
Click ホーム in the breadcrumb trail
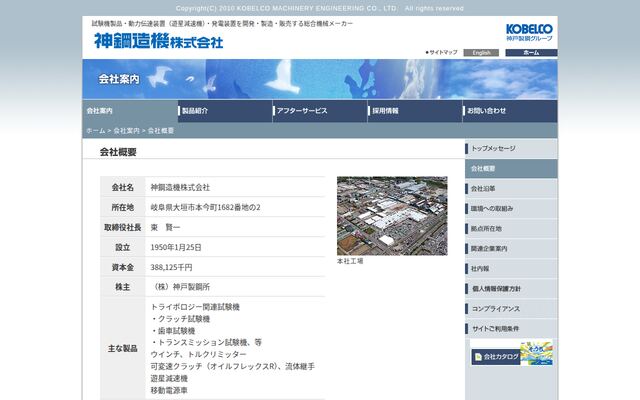coord(96,131)
